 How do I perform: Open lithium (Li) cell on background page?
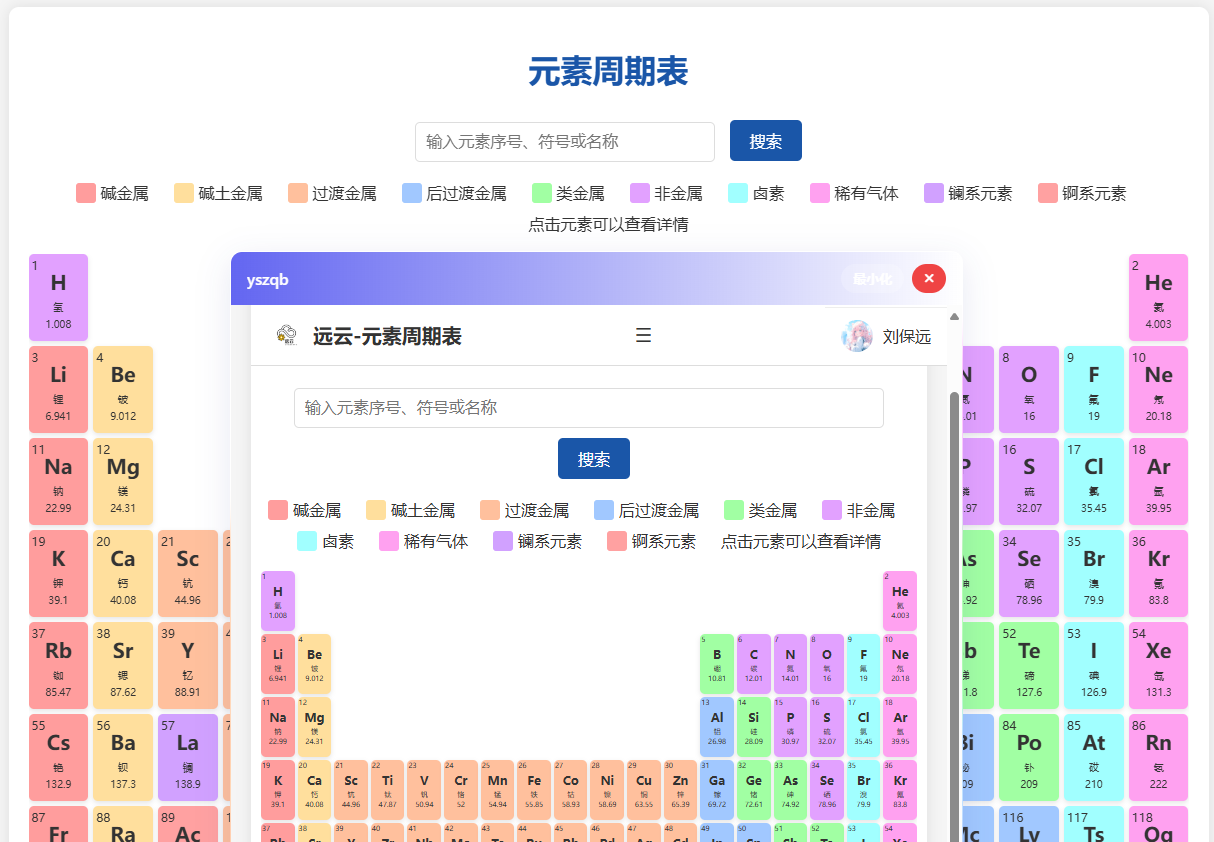tap(59, 389)
